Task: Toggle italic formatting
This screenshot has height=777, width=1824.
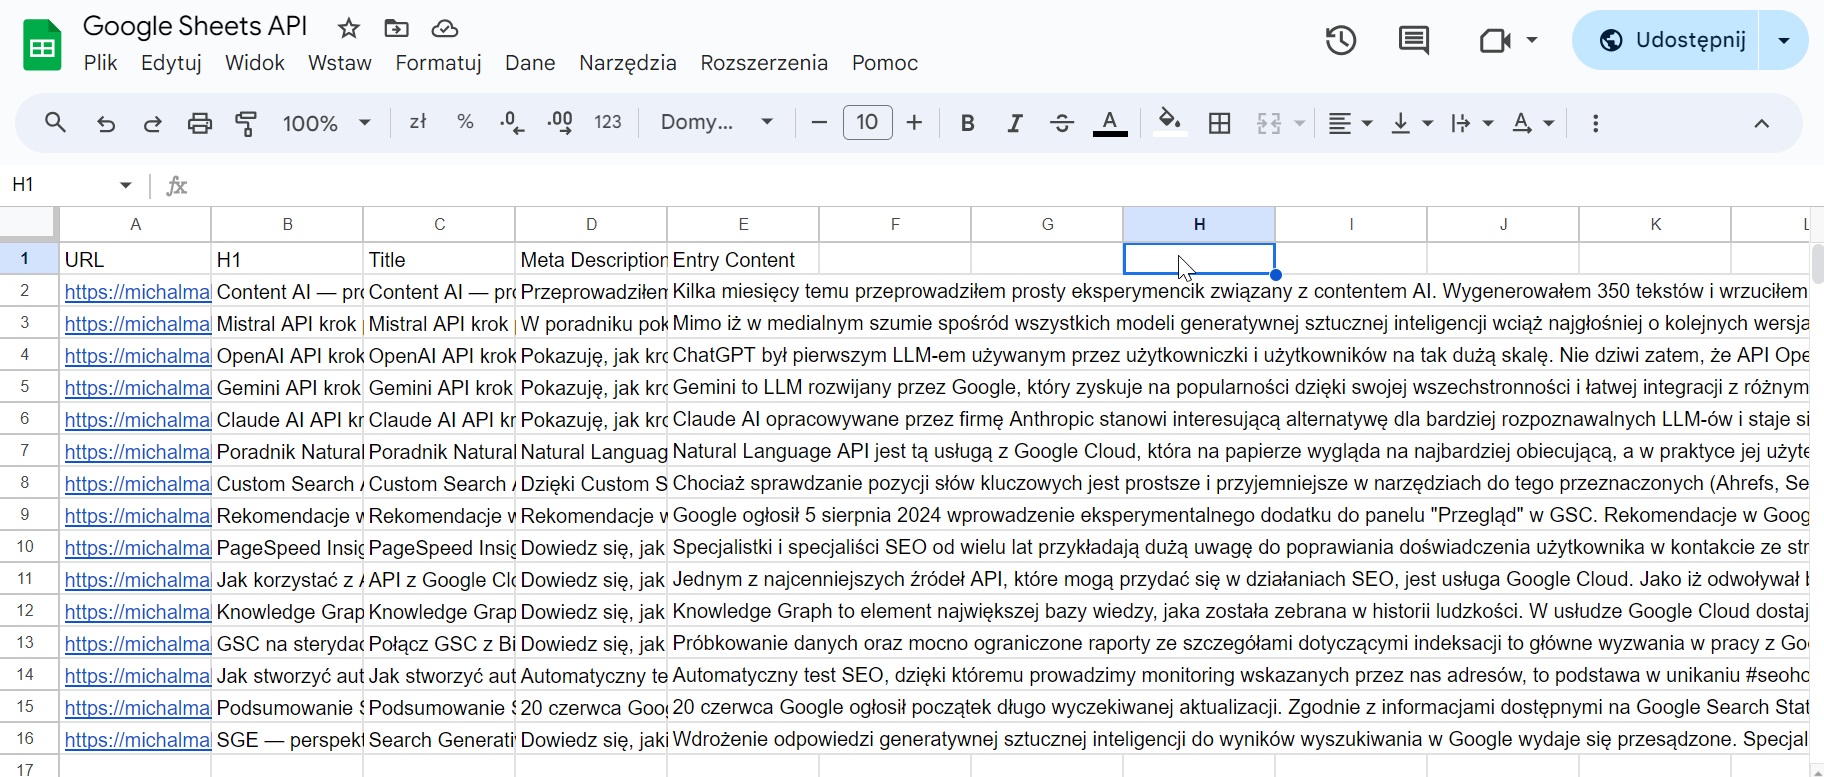Action: pyautogui.click(x=1015, y=123)
